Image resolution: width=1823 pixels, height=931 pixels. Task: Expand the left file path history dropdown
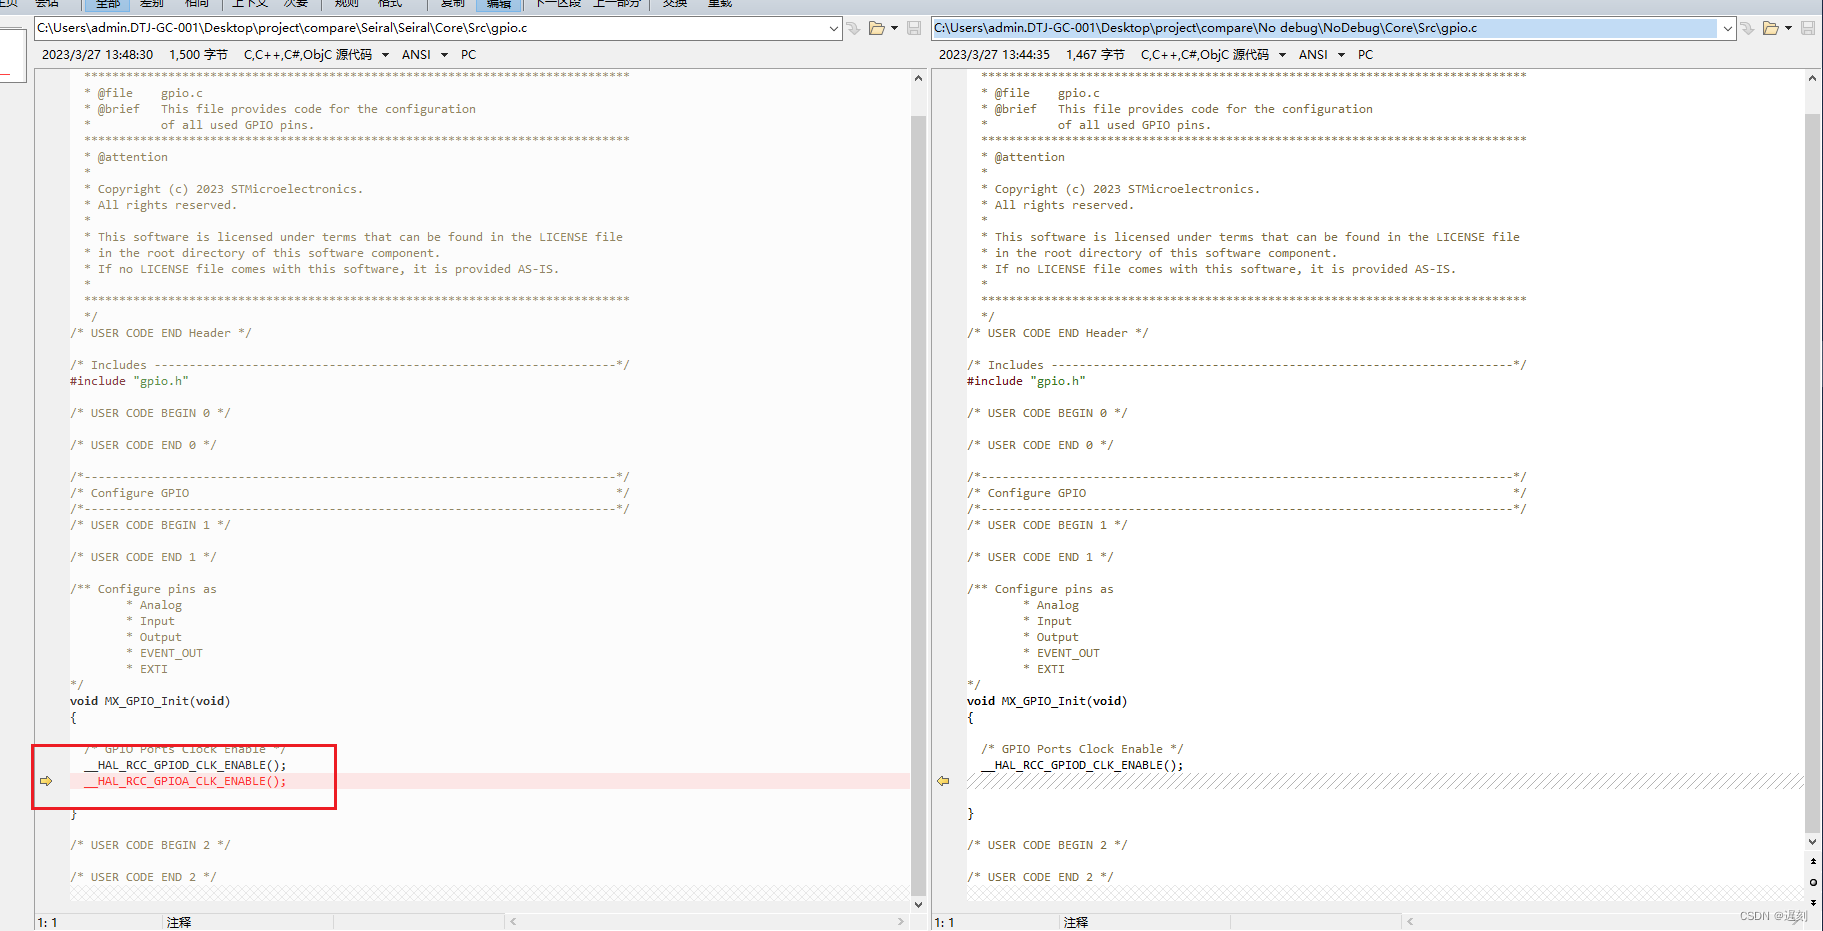pos(834,29)
